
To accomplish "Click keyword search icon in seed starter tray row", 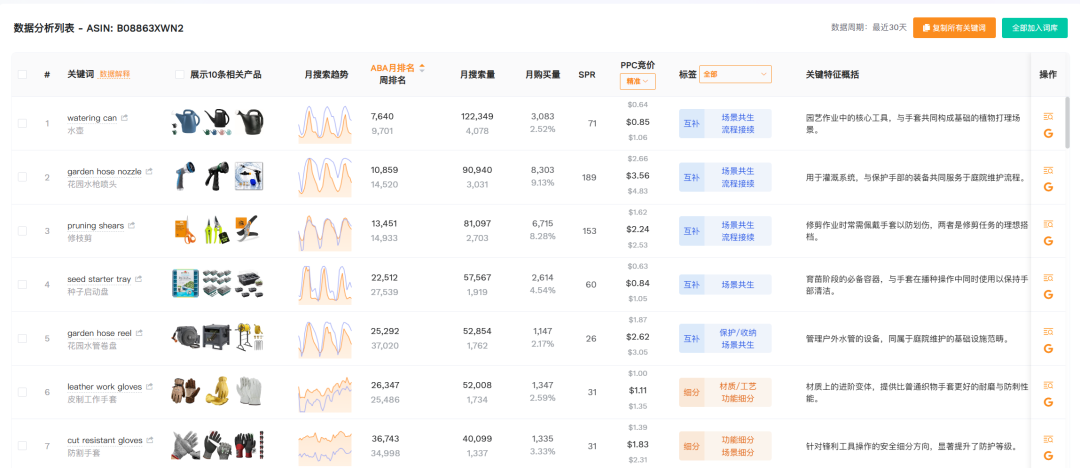I will pyautogui.click(x=1048, y=278).
